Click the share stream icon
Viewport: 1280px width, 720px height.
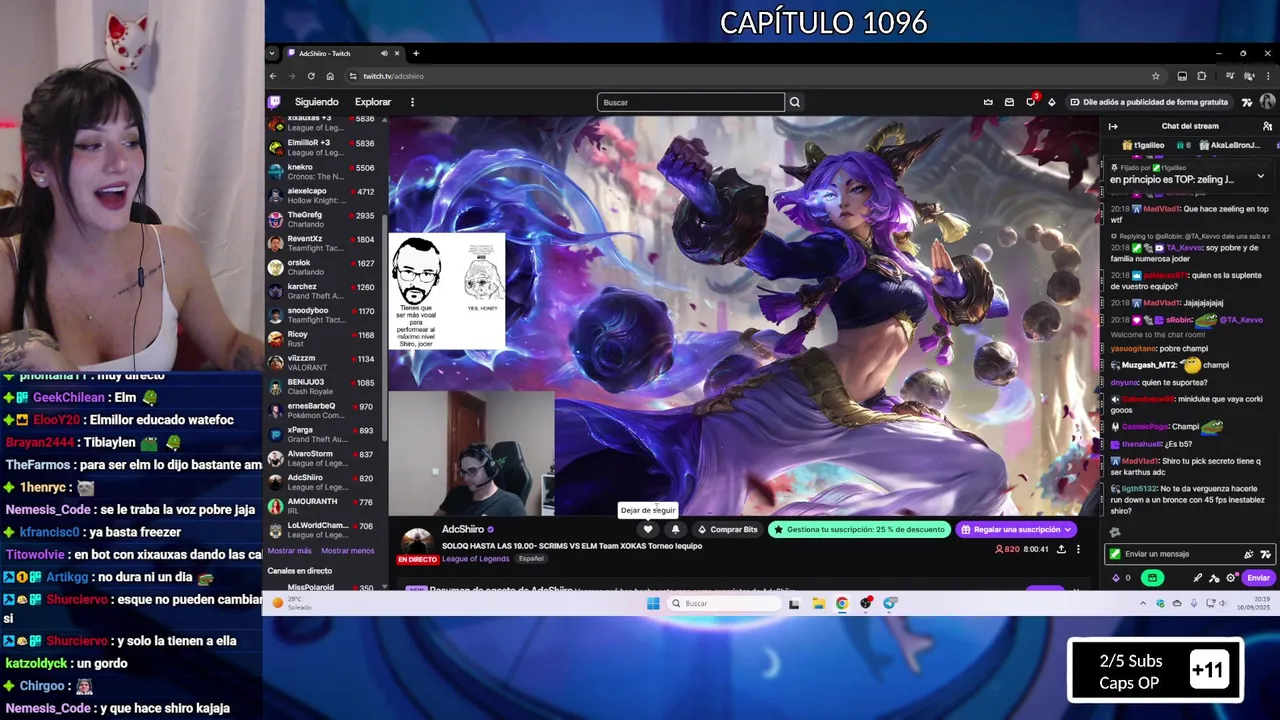1061,549
